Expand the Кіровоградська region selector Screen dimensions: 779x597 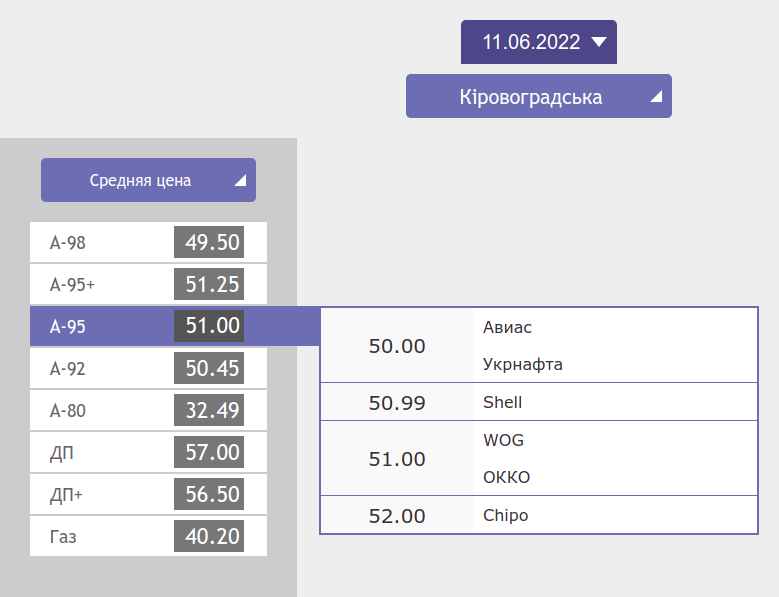[538, 97]
